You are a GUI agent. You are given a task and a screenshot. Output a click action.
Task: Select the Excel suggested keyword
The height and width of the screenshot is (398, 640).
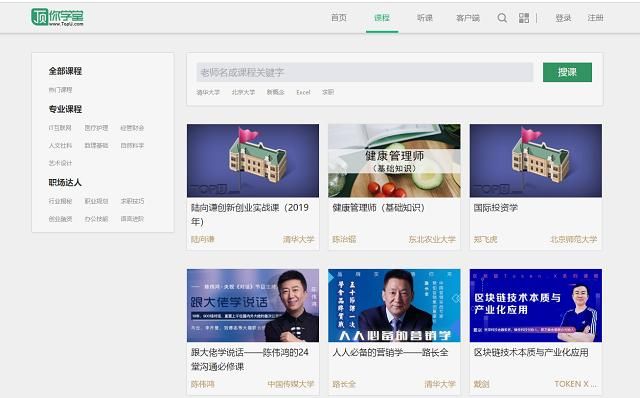(303, 92)
